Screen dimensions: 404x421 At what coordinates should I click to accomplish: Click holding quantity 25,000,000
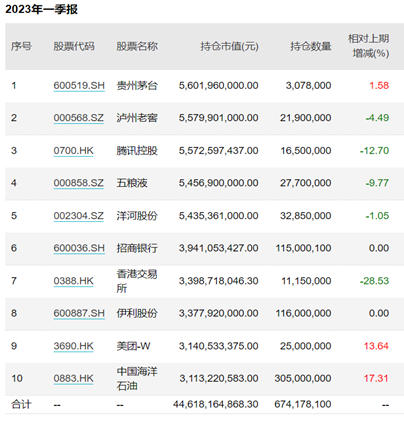tap(306, 346)
